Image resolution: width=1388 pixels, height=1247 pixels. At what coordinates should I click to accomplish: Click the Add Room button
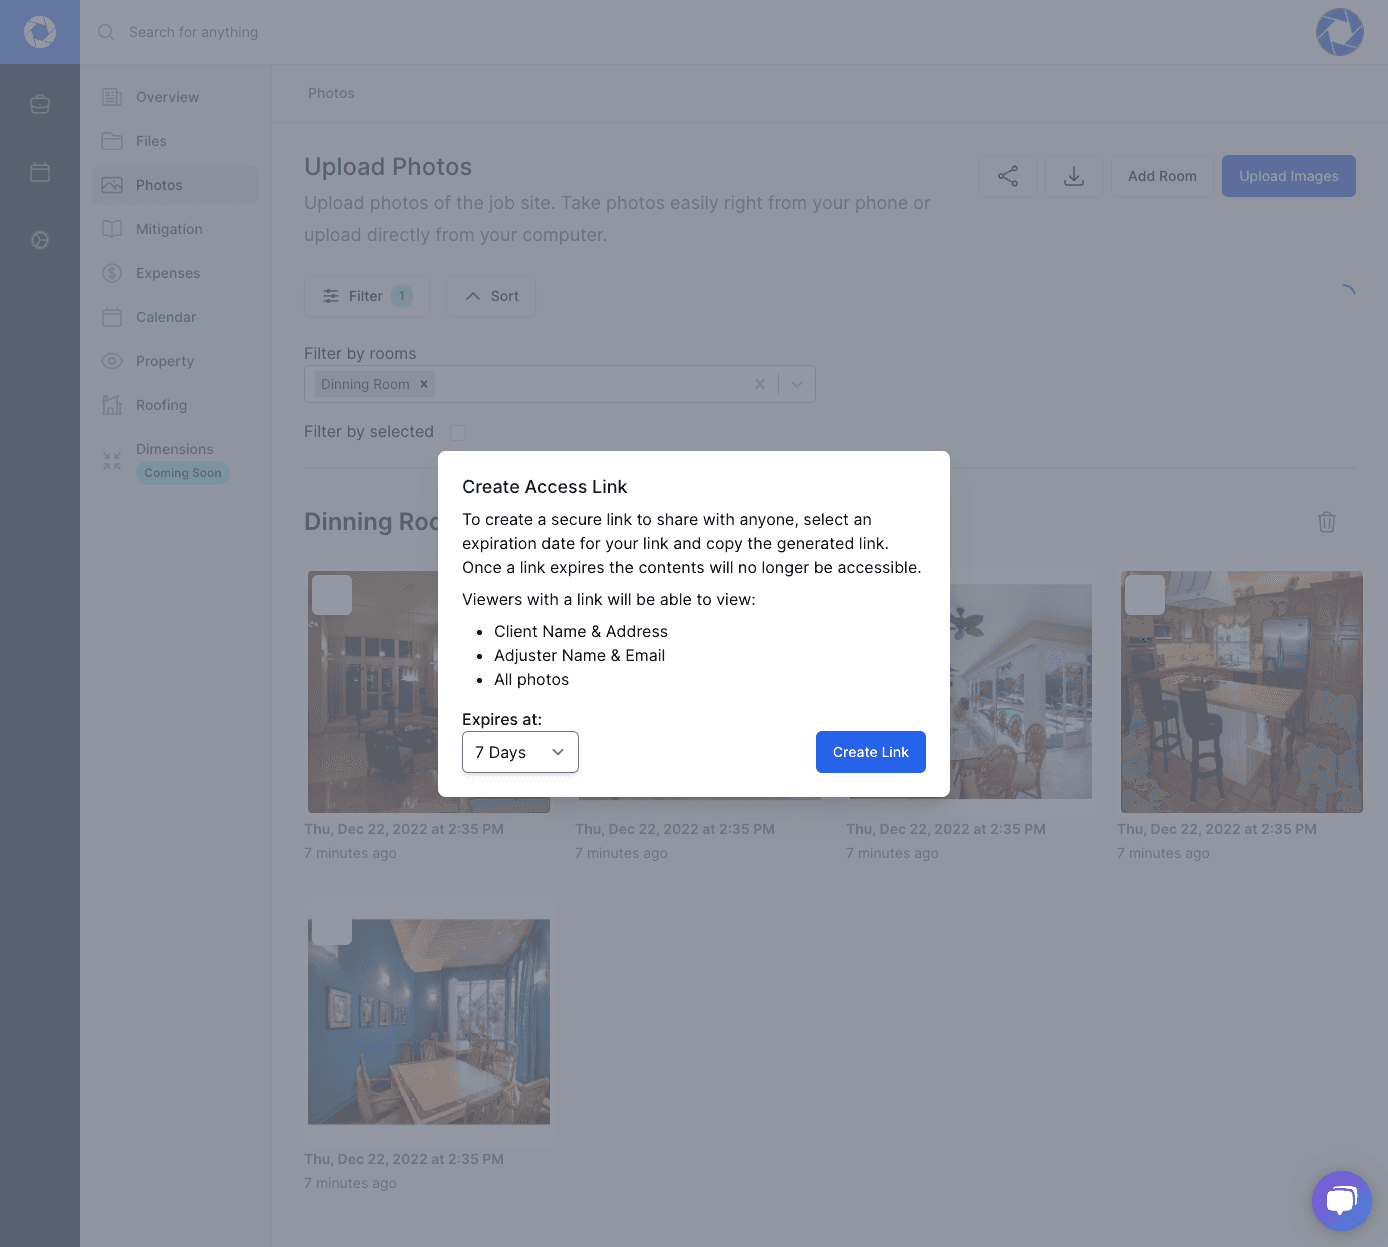1162,176
